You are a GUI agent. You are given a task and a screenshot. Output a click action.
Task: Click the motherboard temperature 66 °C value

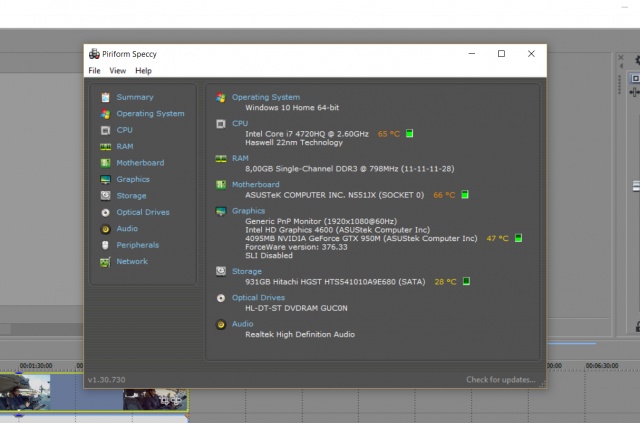444,195
